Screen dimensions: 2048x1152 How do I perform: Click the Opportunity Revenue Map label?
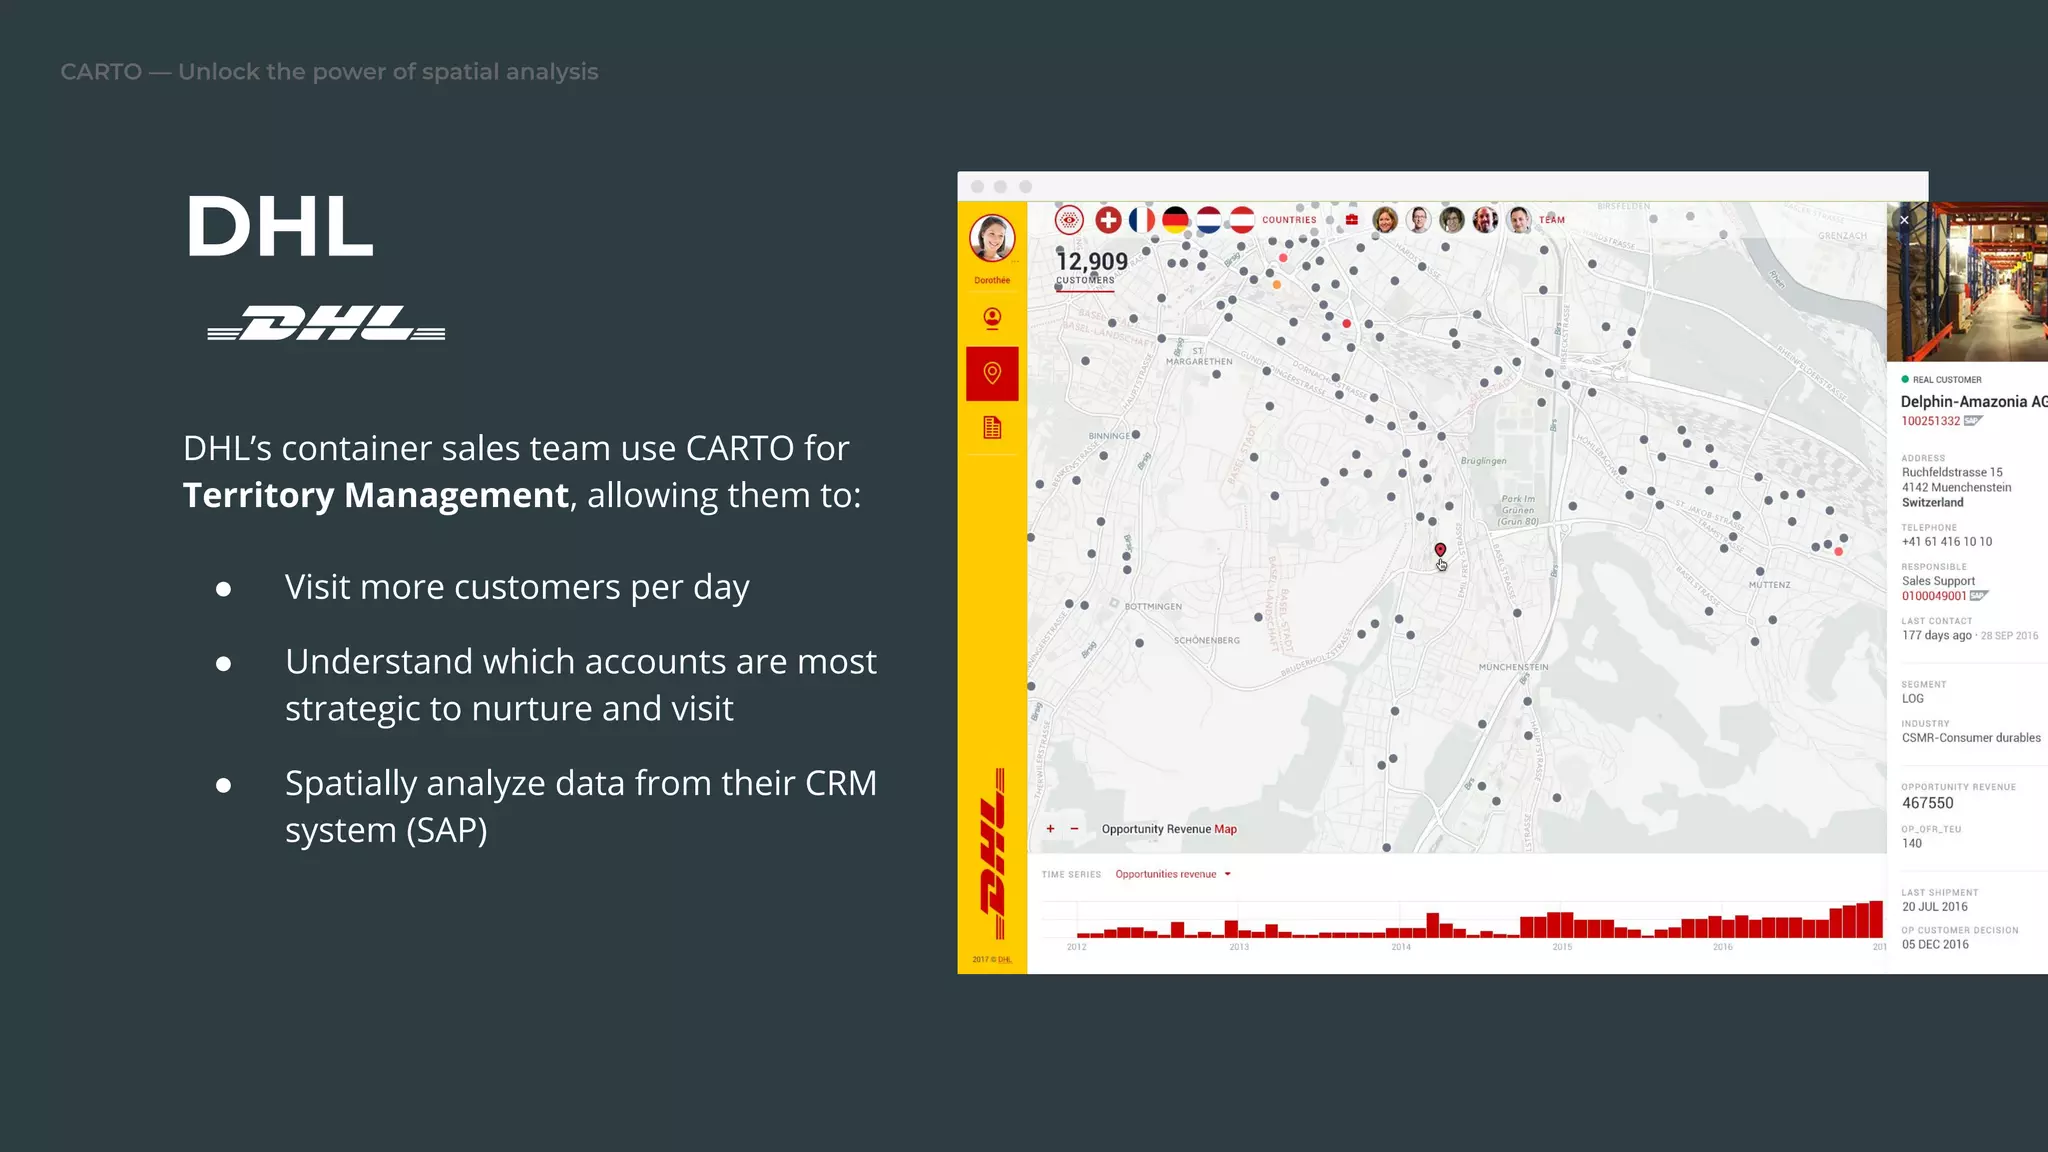pos(1169,829)
